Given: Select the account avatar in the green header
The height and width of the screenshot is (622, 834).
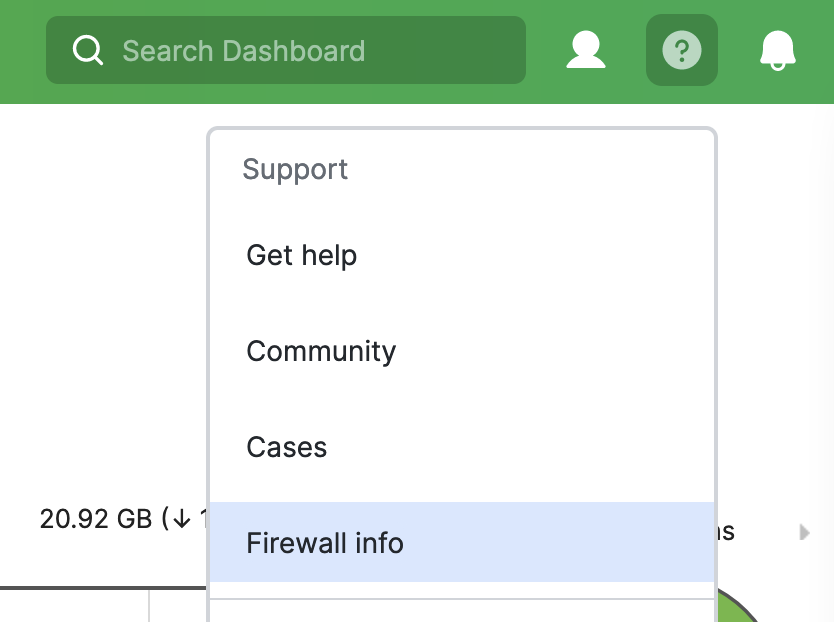Looking at the screenshot, I should click(586, 50).
